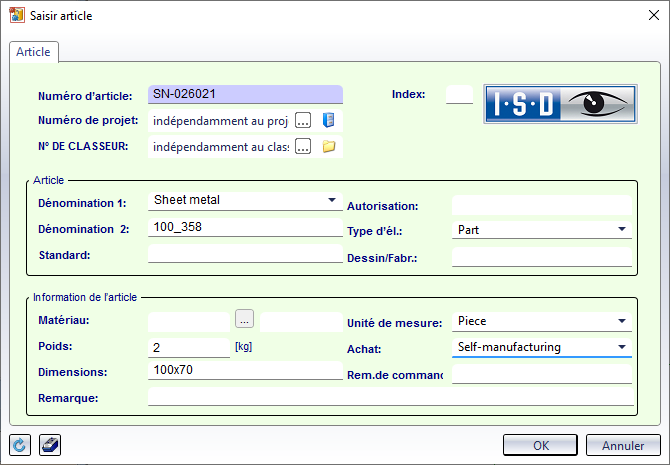
Task: Select the Article tab
Action: (x=34, y=52)
